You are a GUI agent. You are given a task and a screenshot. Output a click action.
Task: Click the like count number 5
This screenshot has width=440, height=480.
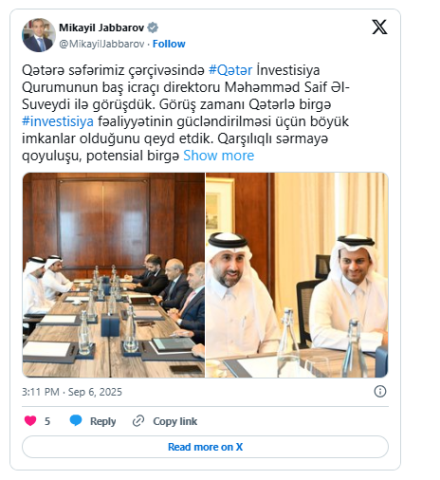47,421
